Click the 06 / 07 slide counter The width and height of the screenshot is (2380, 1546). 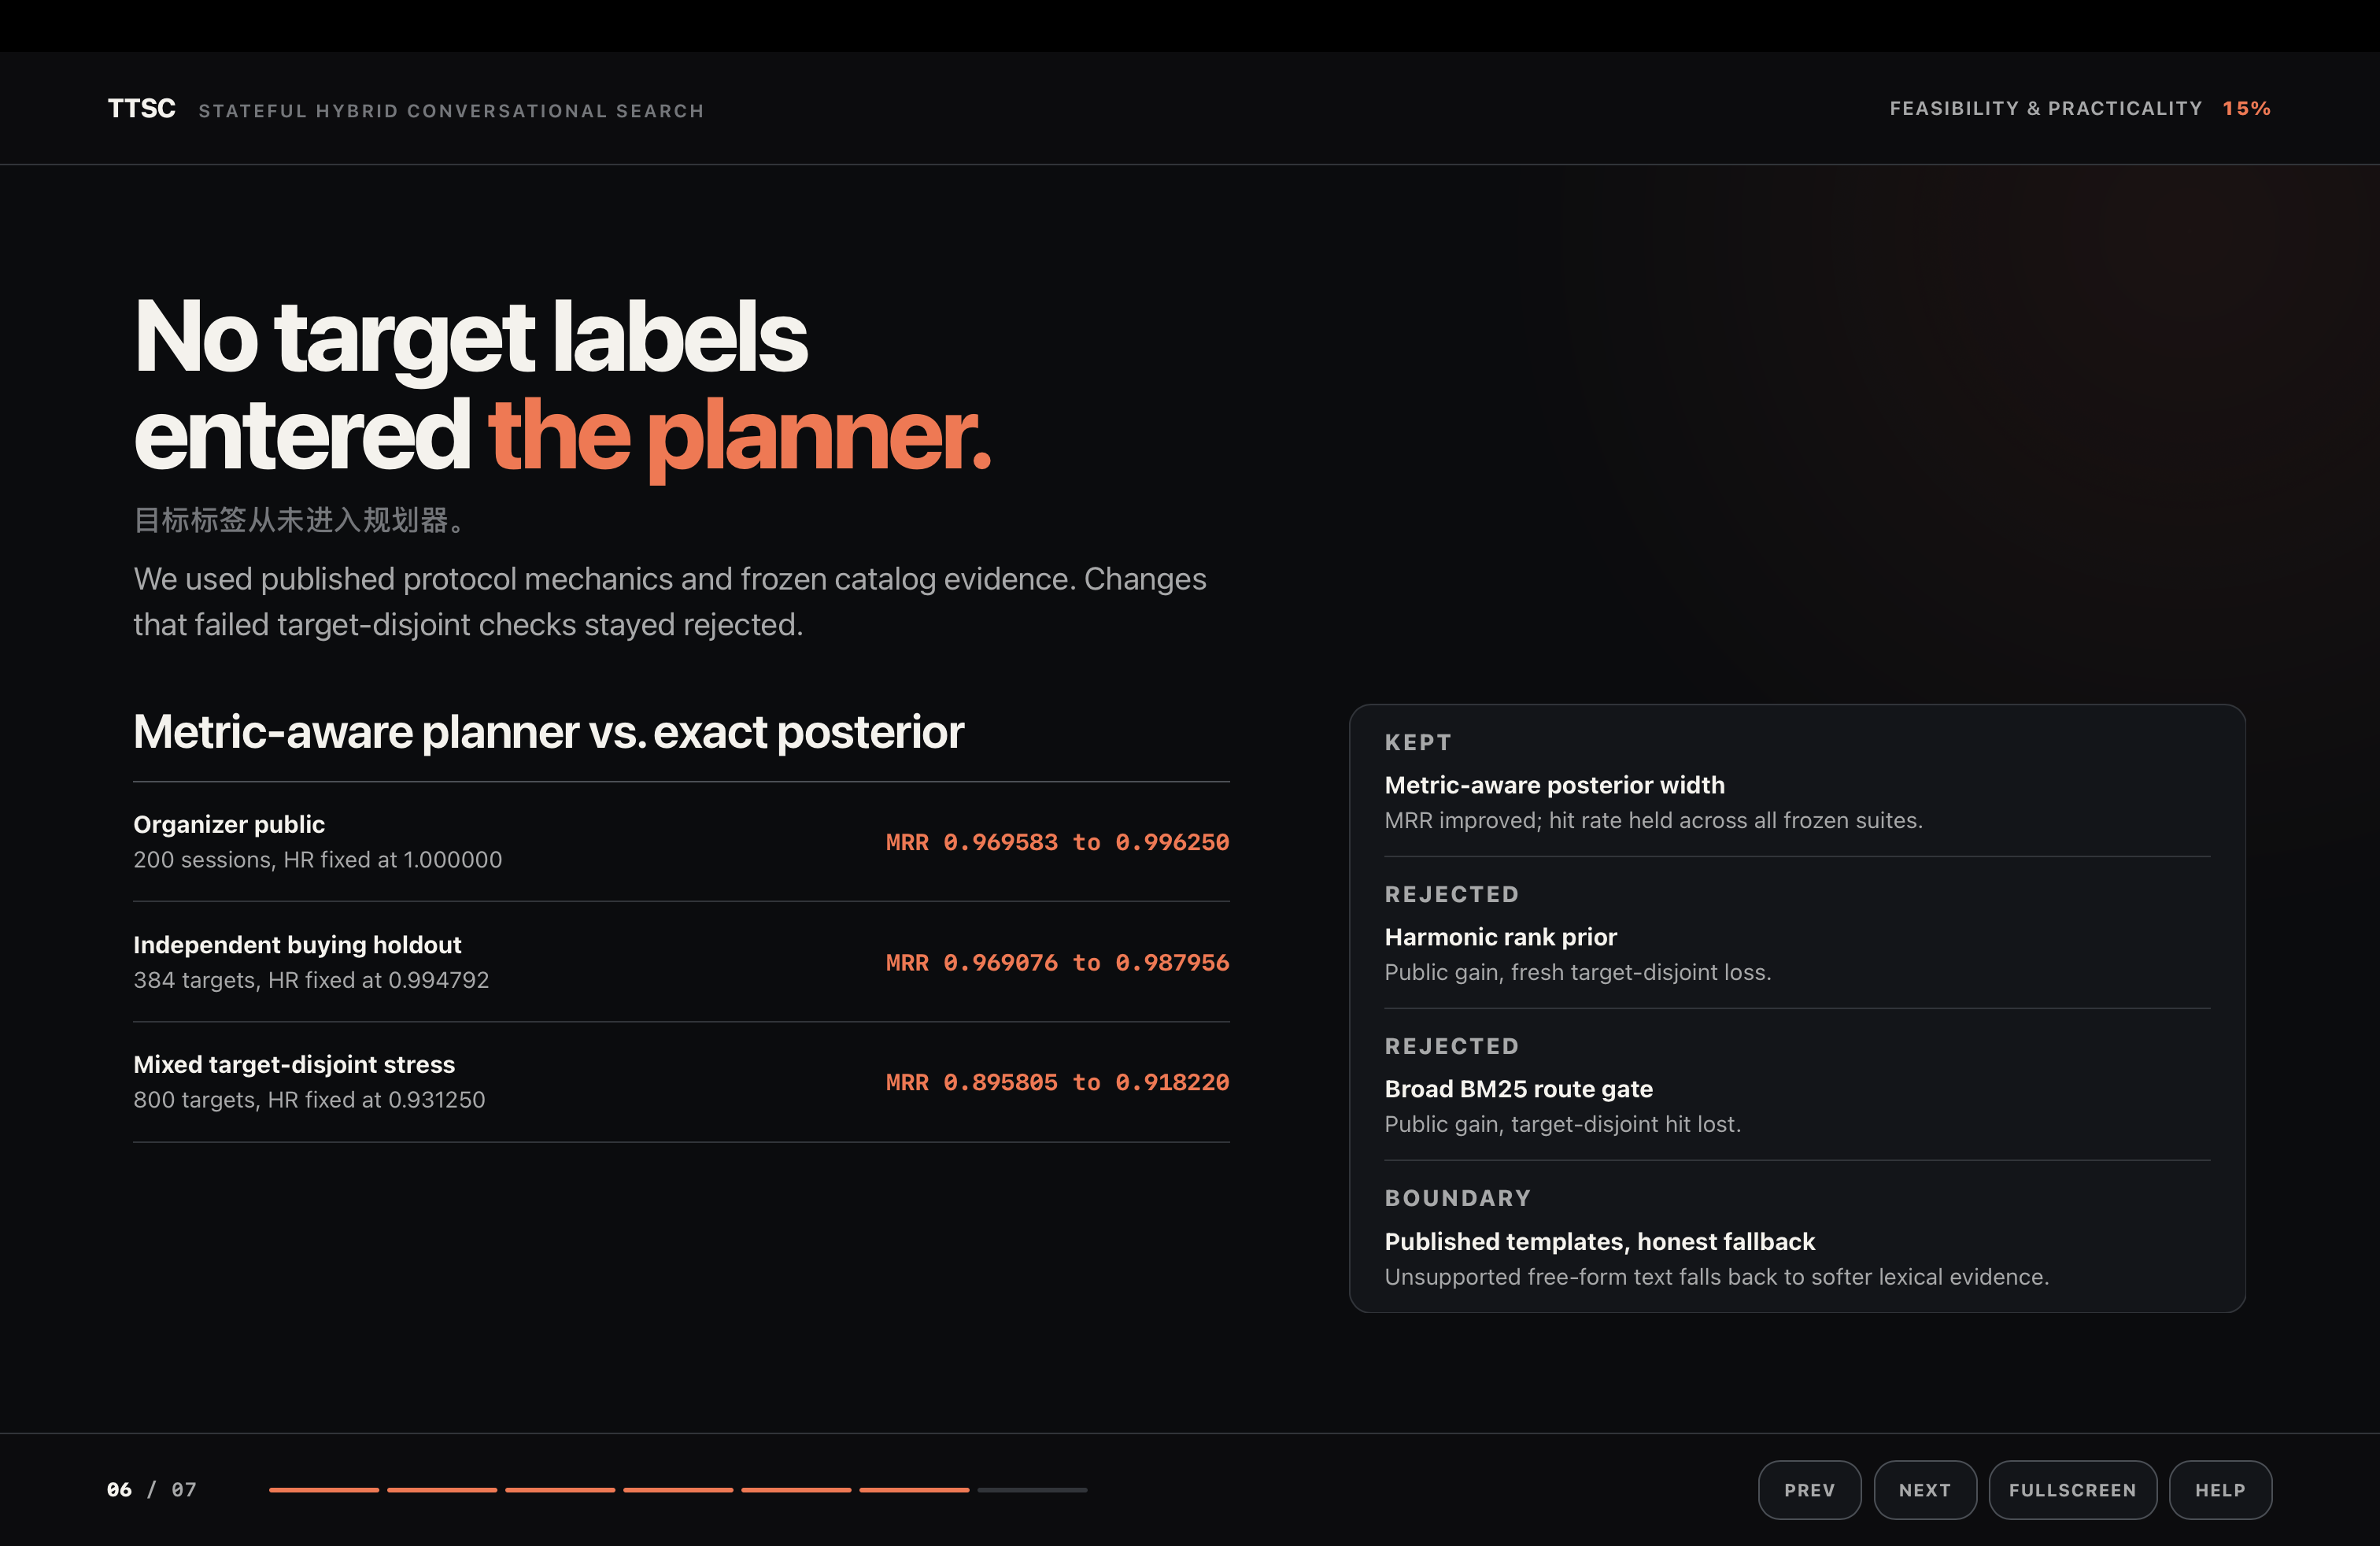click(x=152, y=1489)
